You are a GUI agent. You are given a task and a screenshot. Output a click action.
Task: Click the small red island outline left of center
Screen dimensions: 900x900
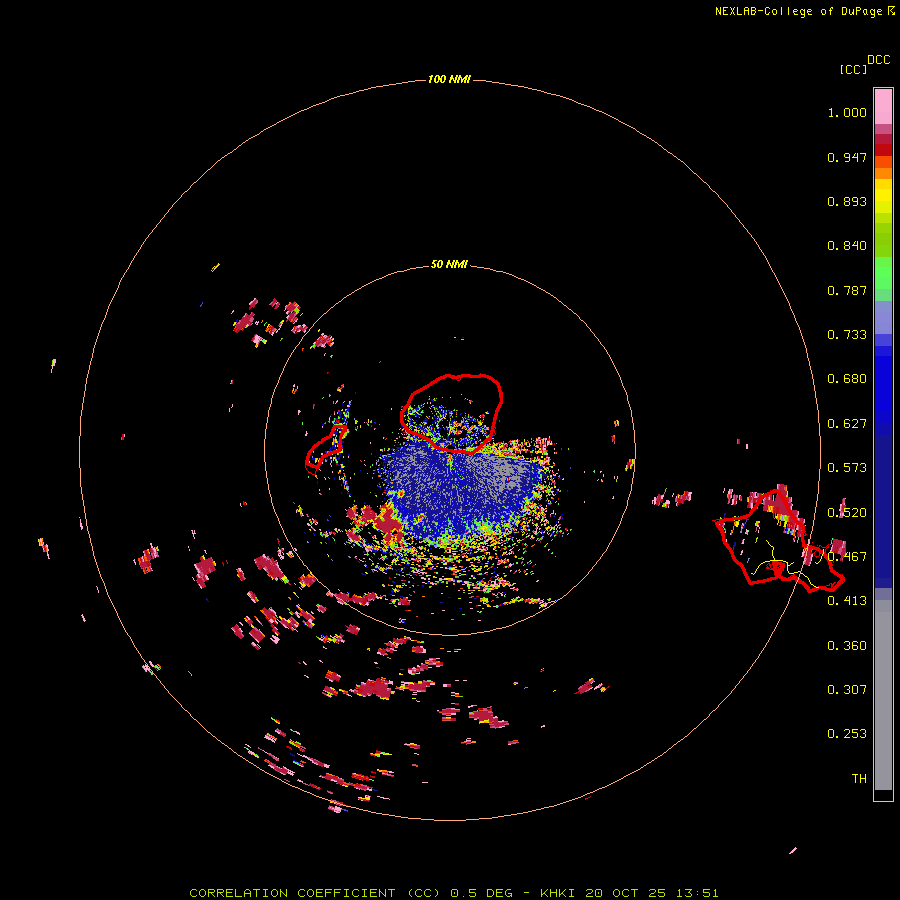coord(326,448)
